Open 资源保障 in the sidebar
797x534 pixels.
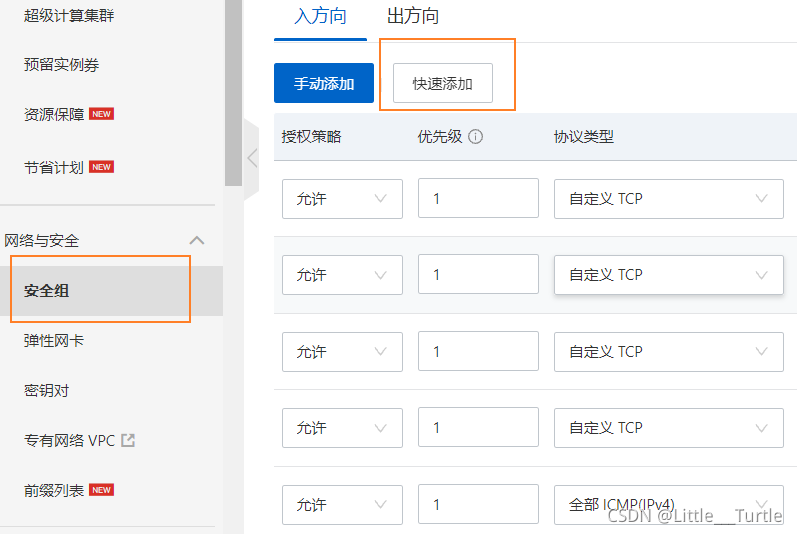pyautogui.click(x=54, y=114)
